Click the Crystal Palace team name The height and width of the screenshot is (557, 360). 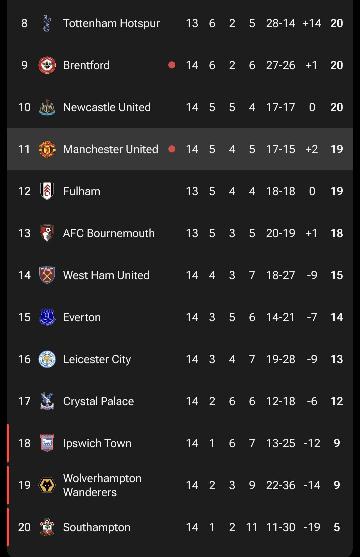[98, 401]
